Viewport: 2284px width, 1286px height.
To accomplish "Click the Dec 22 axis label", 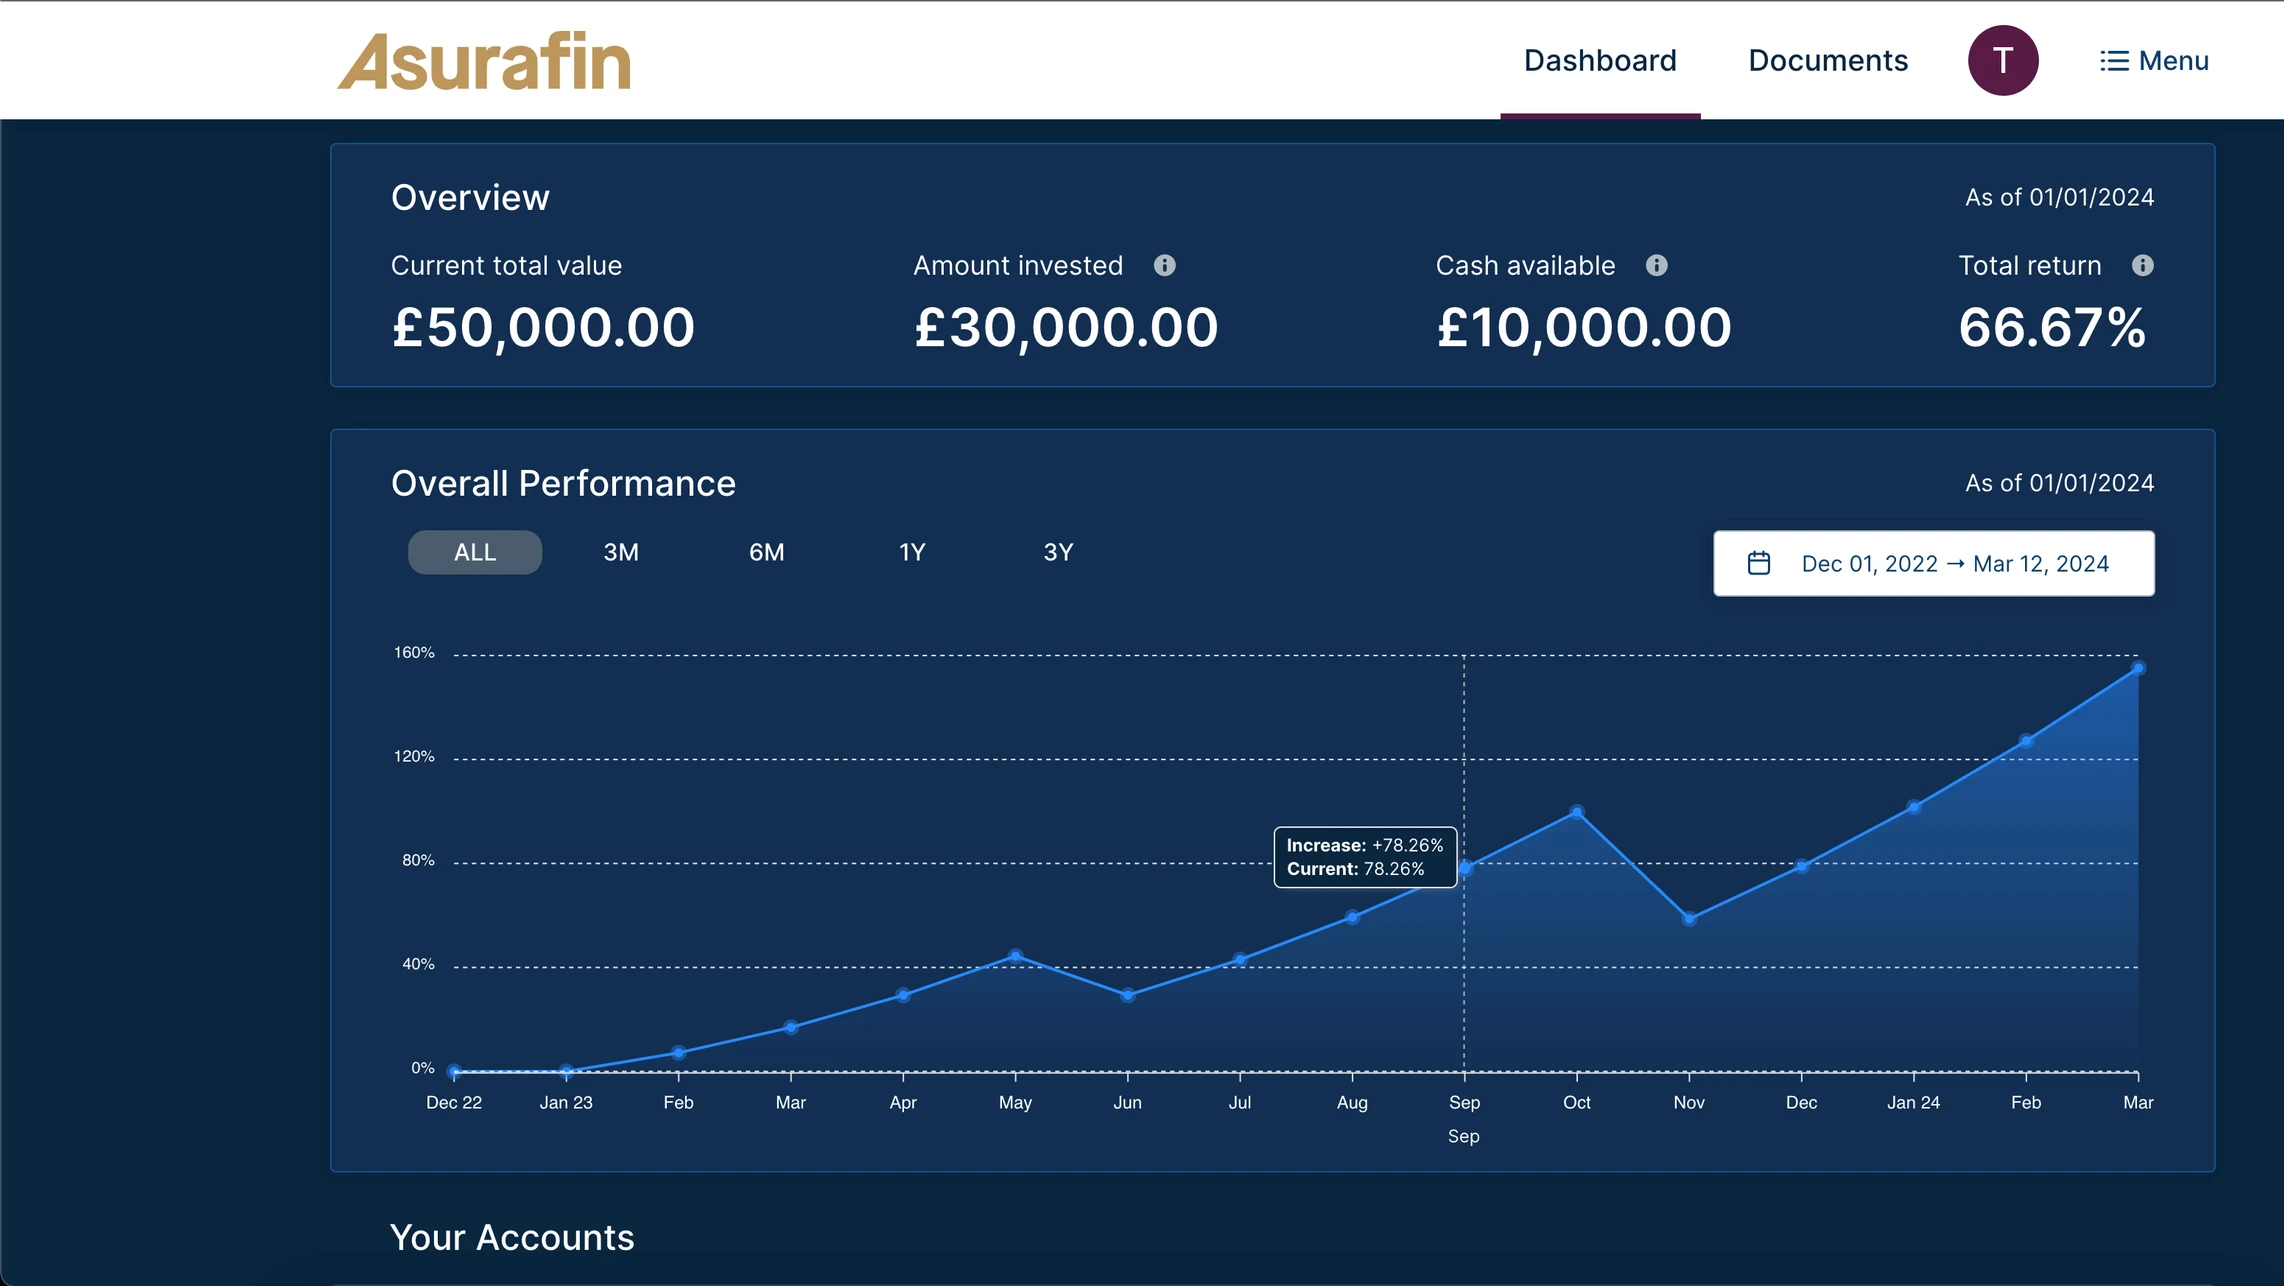I will 454,1102.
